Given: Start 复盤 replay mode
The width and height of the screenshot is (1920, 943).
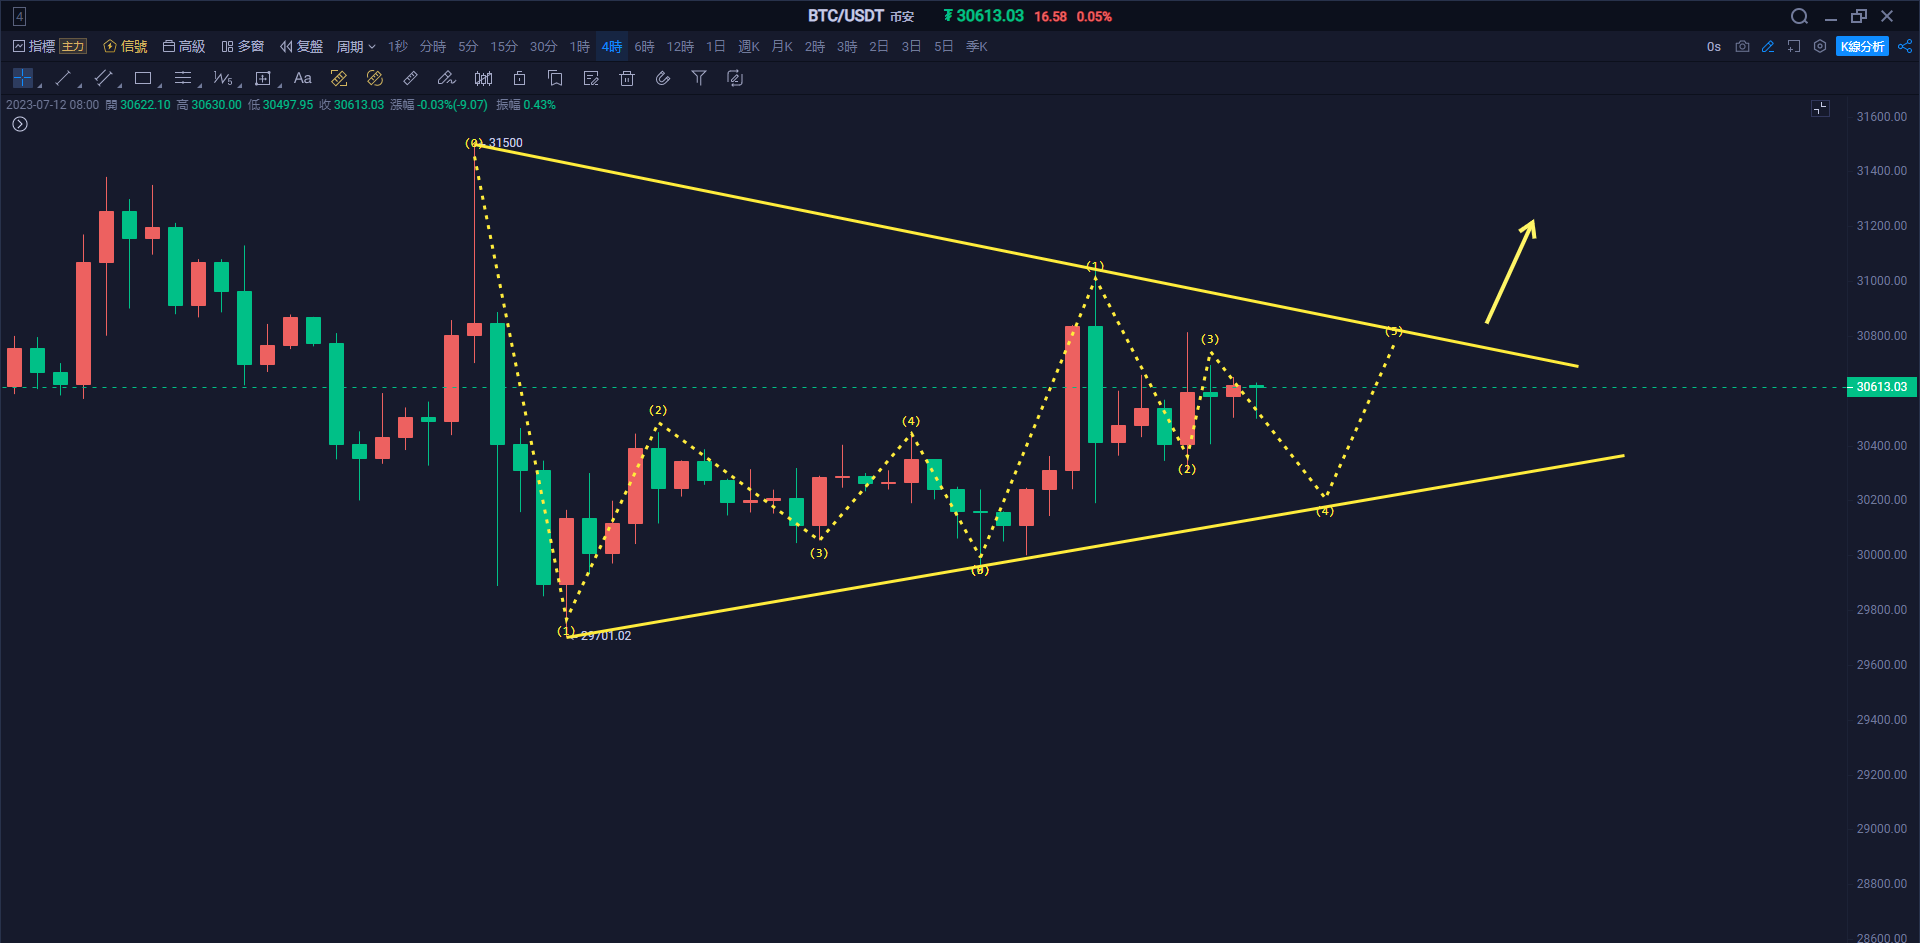Looking at the screenshot, I should 302,46.
